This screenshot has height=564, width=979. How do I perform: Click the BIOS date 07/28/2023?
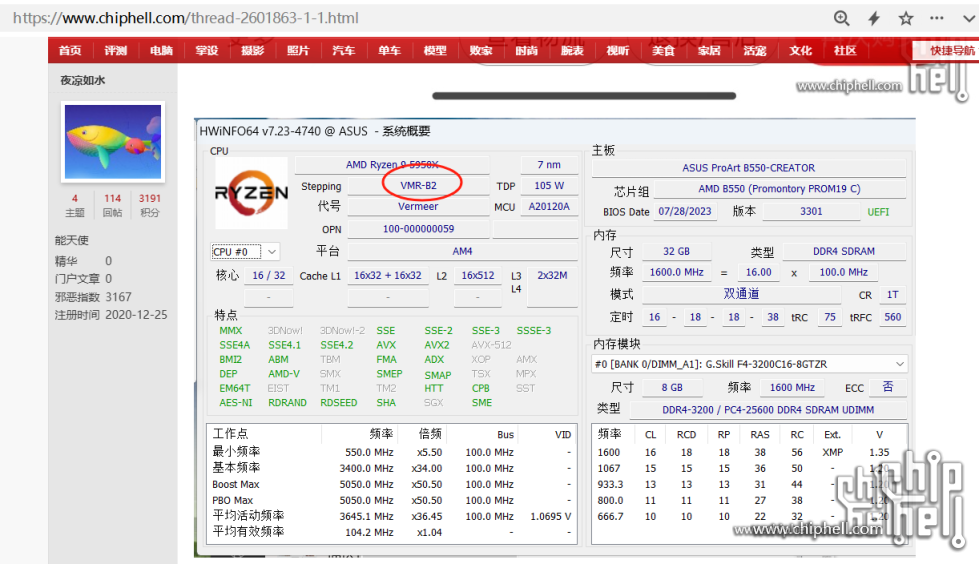click(x=685, y=211)
